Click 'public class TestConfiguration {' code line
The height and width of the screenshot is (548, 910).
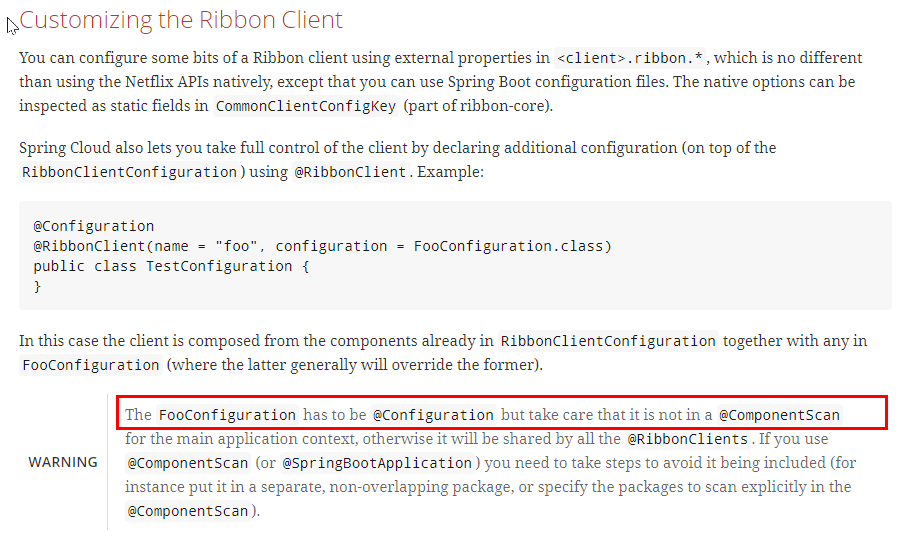click(171, 266)
